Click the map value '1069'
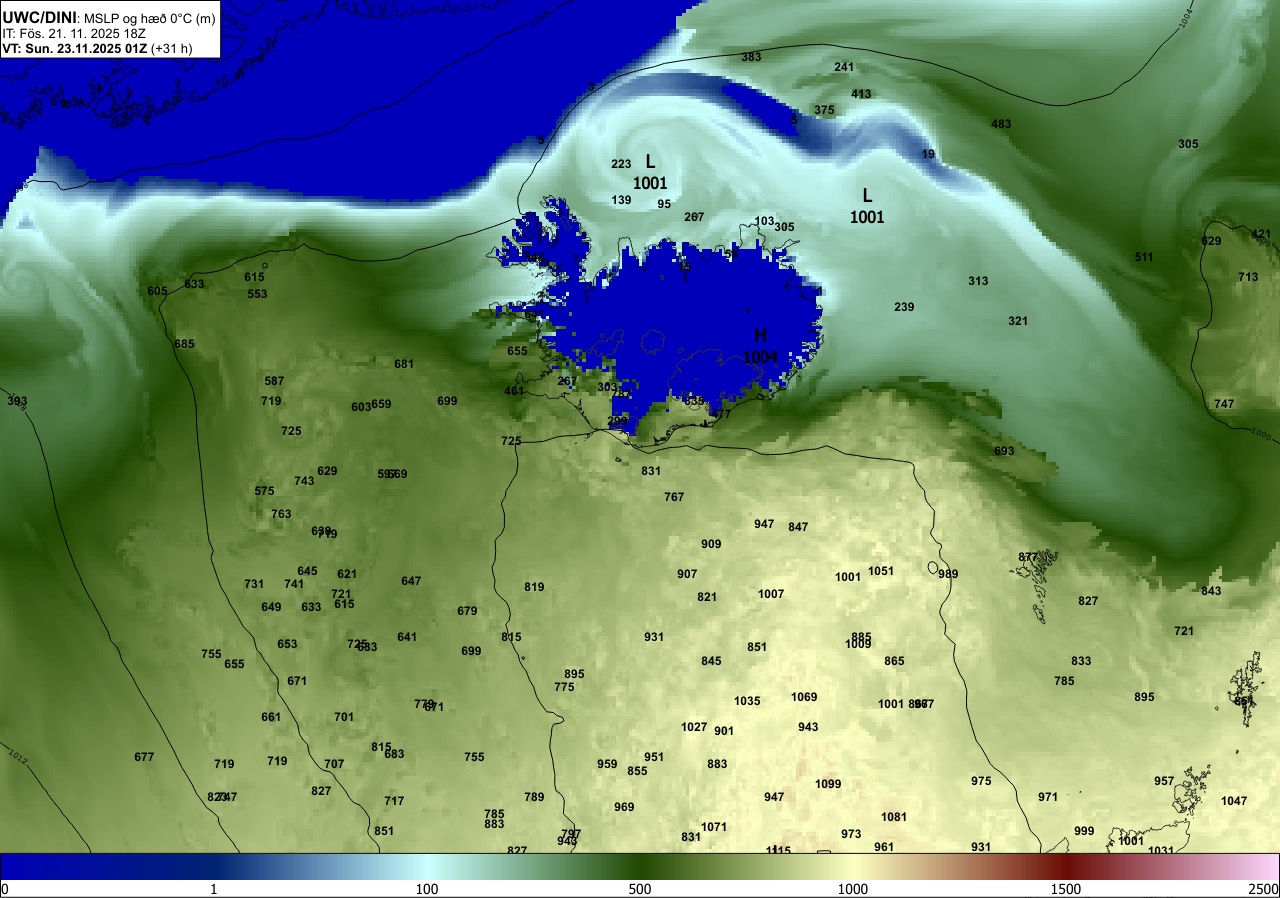The height and width of the screenshot is (898, 1280). pyautogui.click(x=804, y=697)
